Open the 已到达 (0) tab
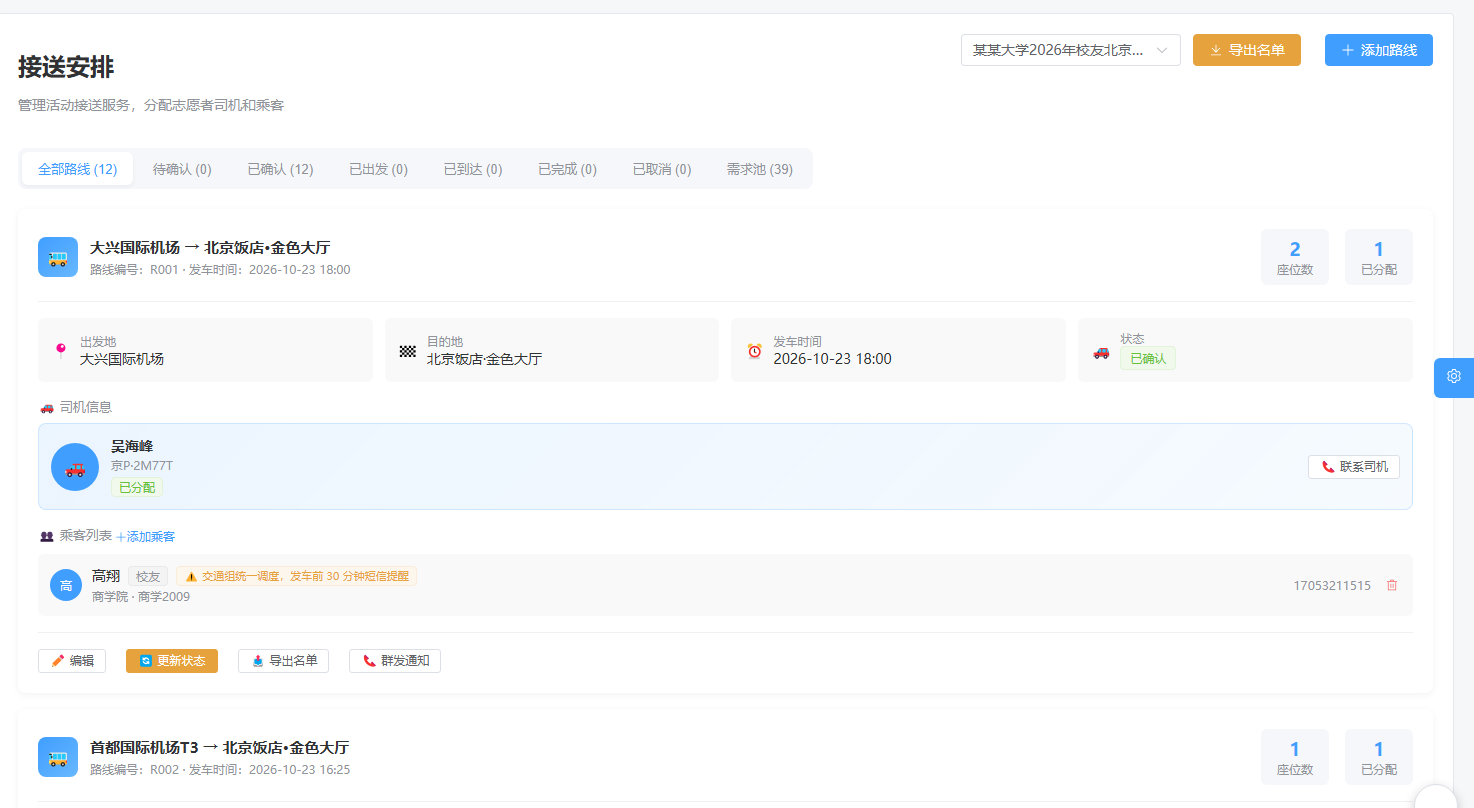Viewport: 1474px width, 808px height. [473, 169]
